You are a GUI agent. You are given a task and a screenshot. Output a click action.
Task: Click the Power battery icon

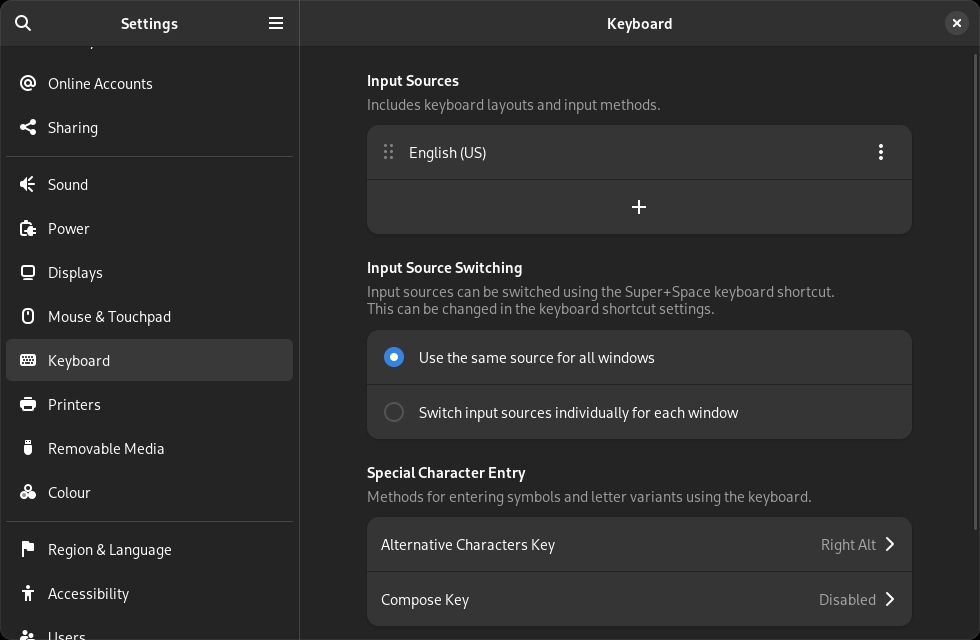[28, 229]
